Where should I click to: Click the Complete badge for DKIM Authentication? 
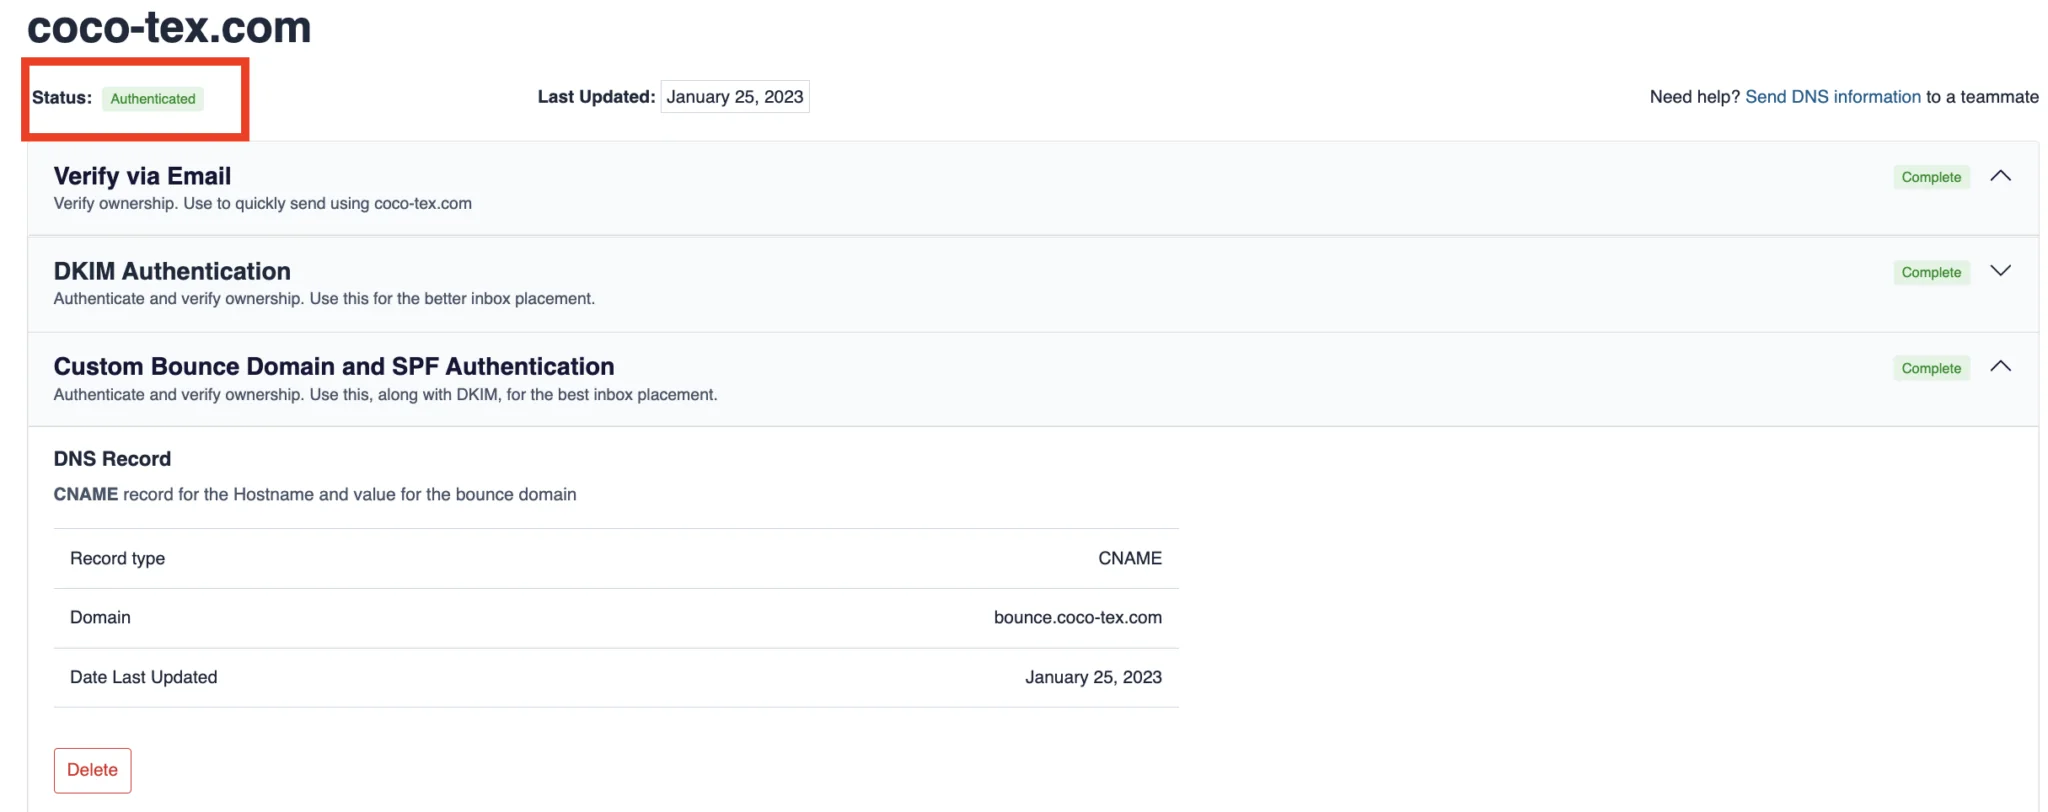point(1931,272)
